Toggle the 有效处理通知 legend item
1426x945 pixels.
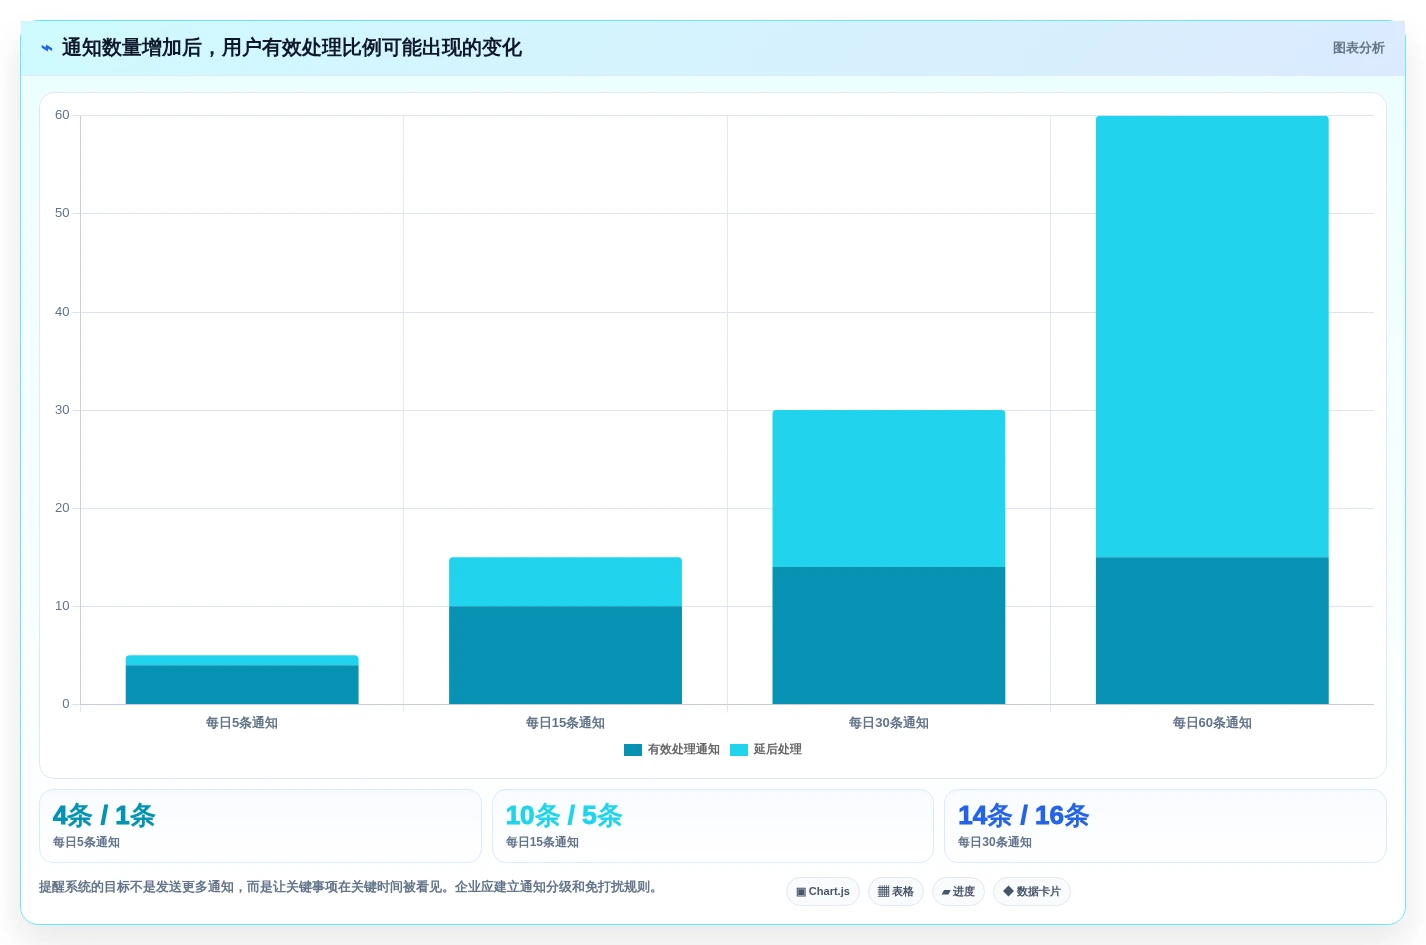tap(672, 750)
